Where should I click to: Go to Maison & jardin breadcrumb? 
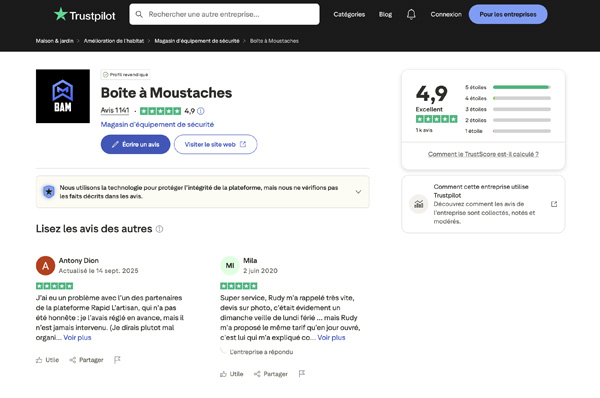54,41
